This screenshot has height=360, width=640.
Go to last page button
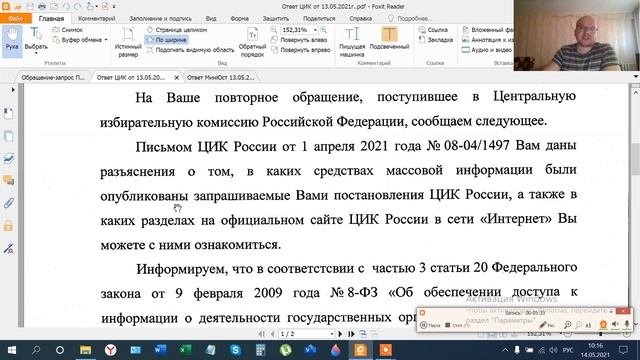(x=351, y=334)
